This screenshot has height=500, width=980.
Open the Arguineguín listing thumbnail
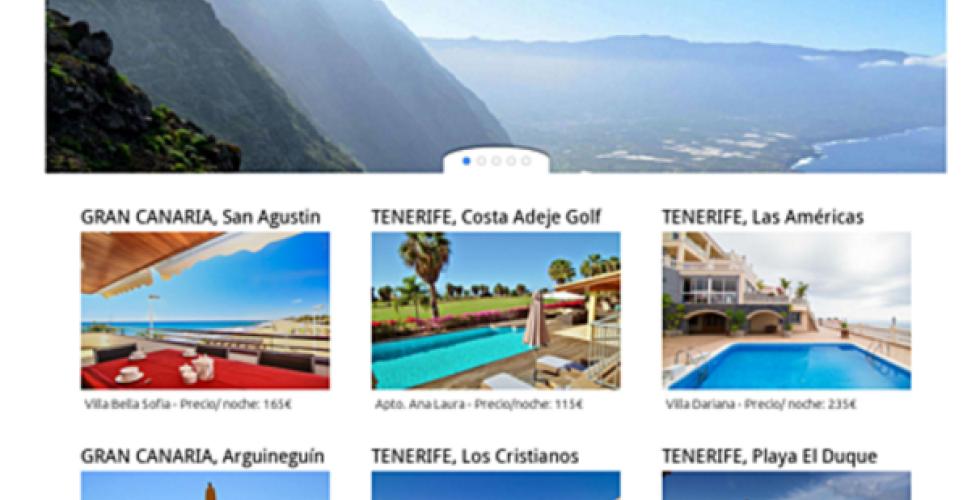205,486
